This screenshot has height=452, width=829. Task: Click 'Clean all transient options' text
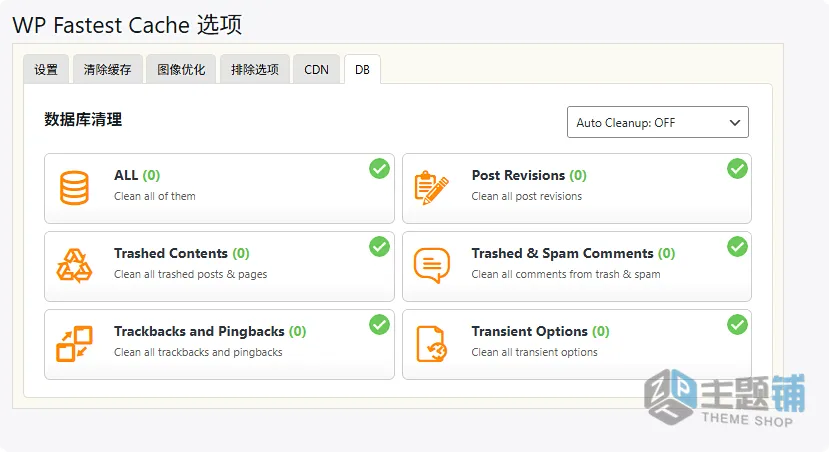click(x=535, y=352)
